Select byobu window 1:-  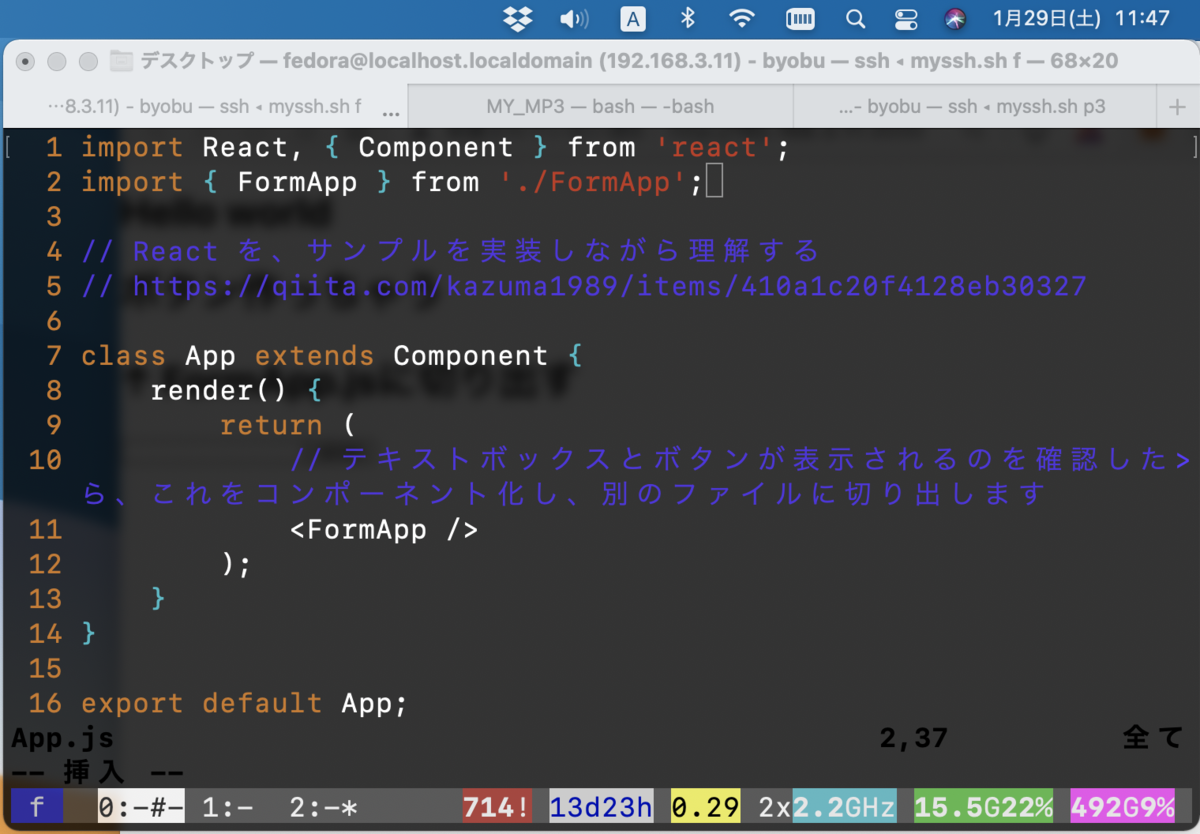228,806
